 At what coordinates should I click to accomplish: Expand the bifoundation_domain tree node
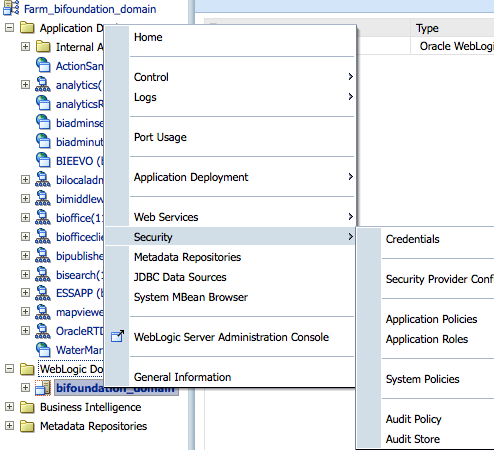(x=25, y=387)
